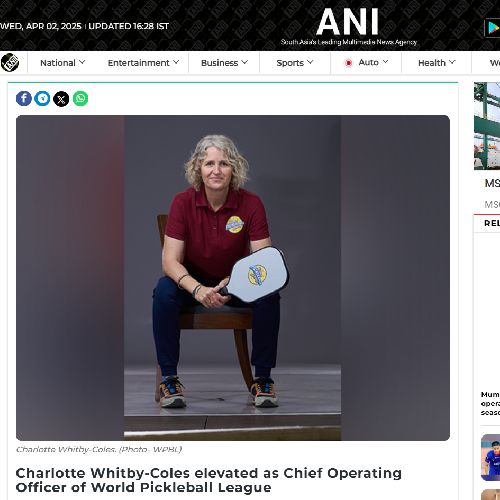The image size is (500, 500).
Task: Open Charlotte Whitby-Coles article headline
Action: click(x=209, y=480)
